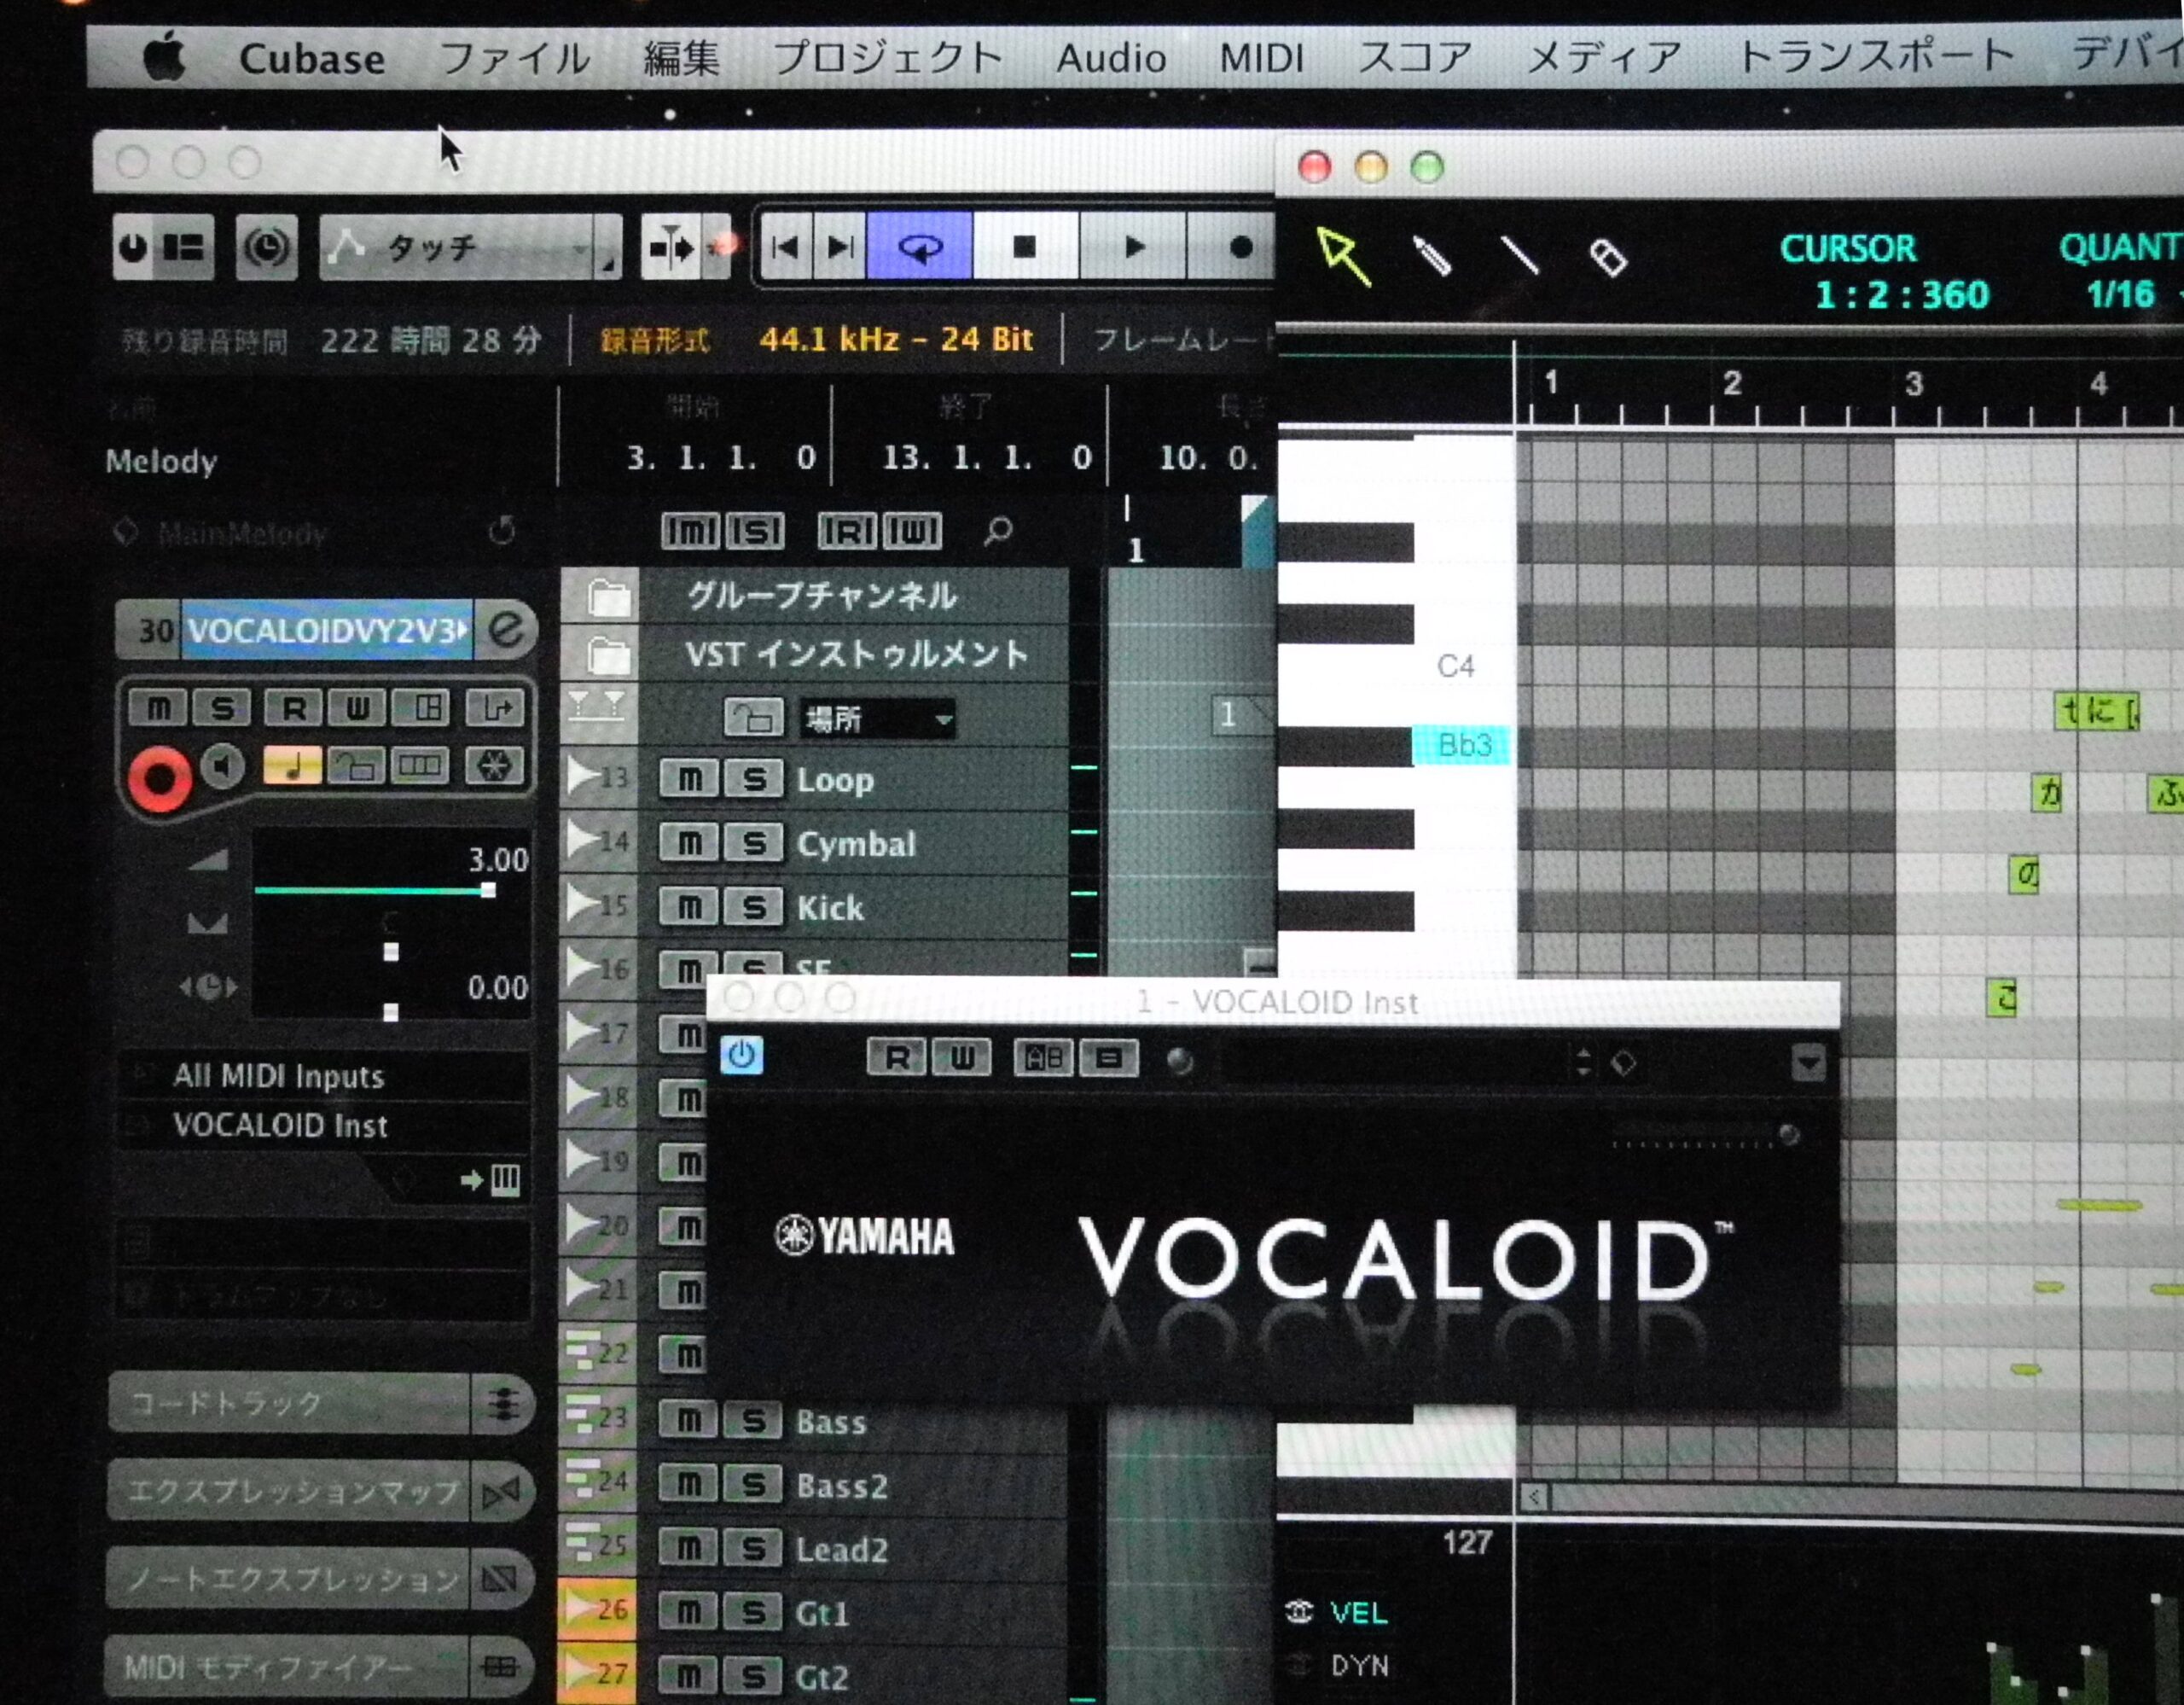Toggle Write automation in VOCALOID Inst window
This screenshot has height=1705, width=2184.
961,1058
